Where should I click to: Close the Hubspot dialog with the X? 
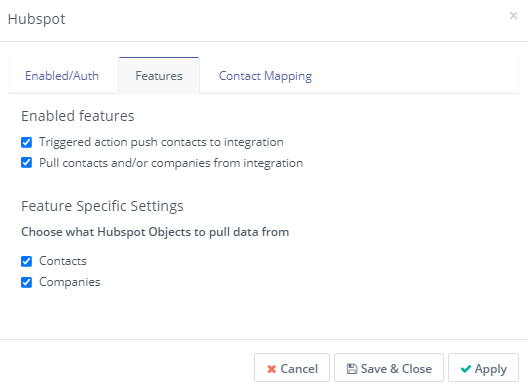pyautogui.click(x=513, y=15)
